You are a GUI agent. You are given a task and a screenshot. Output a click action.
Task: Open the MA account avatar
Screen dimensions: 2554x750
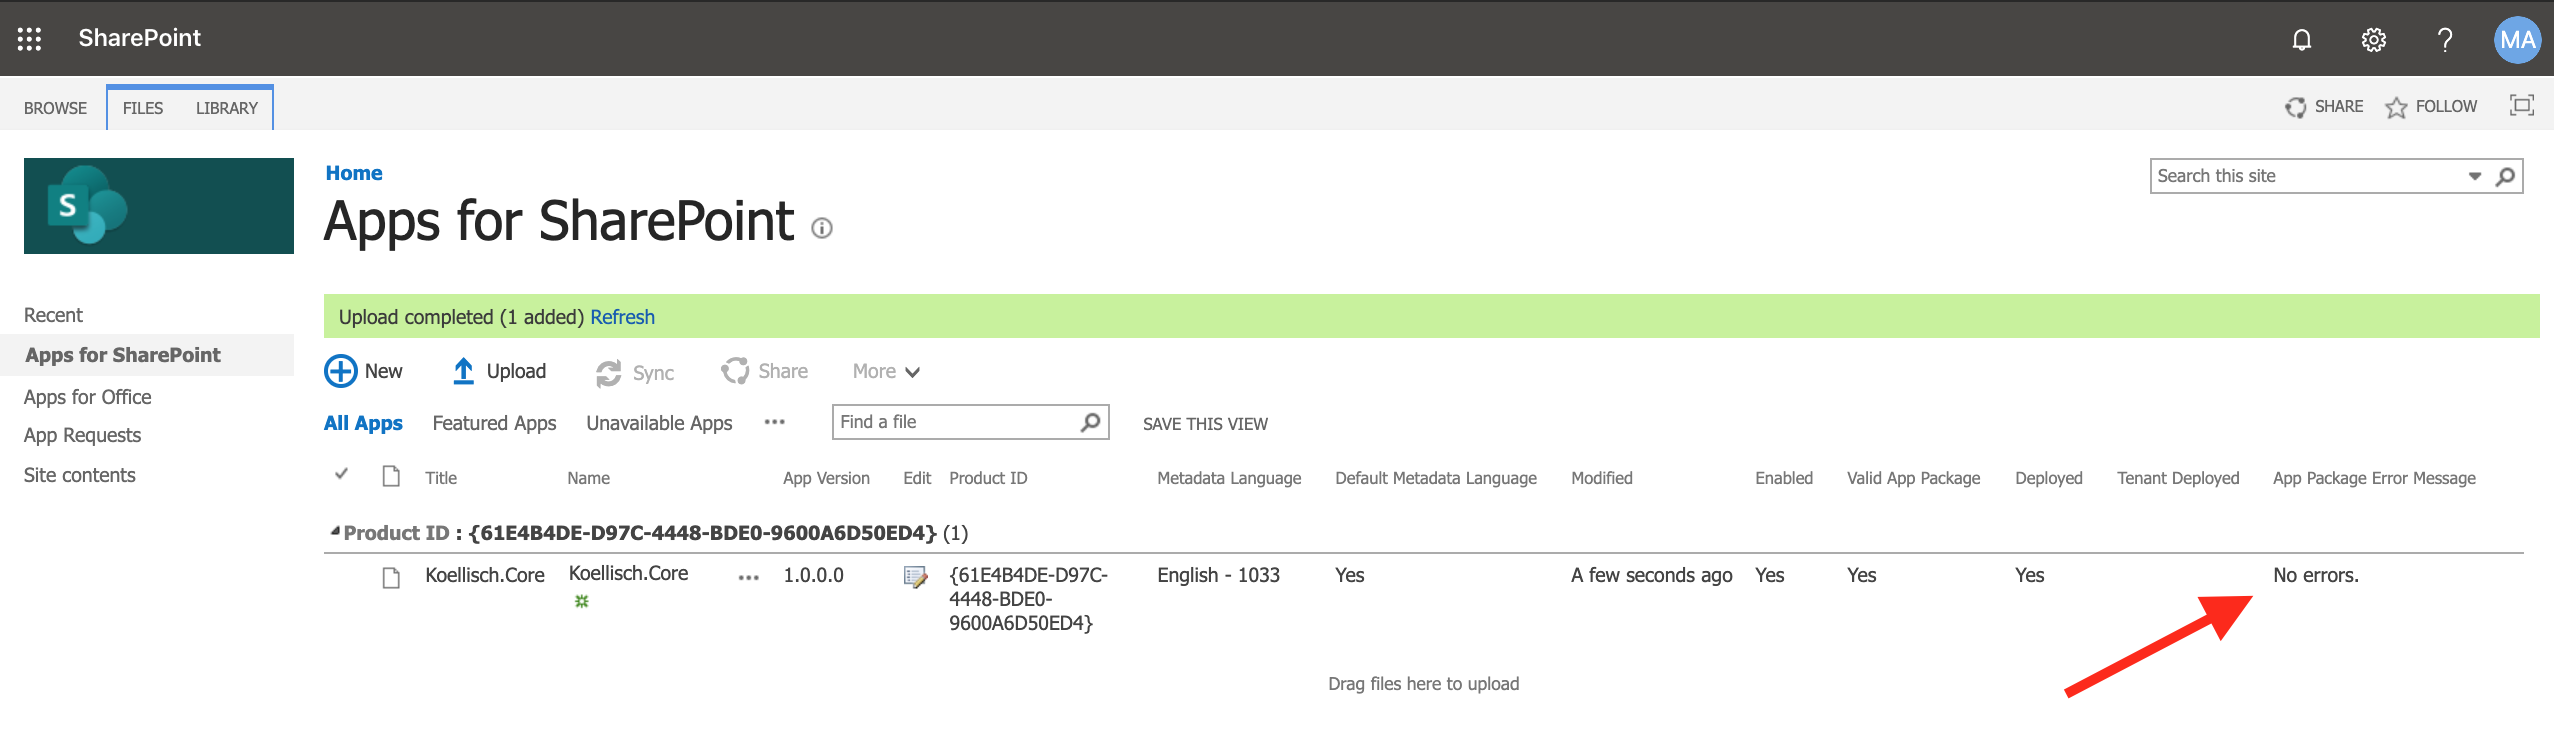pyautogui.click(x=2517, y=40)
